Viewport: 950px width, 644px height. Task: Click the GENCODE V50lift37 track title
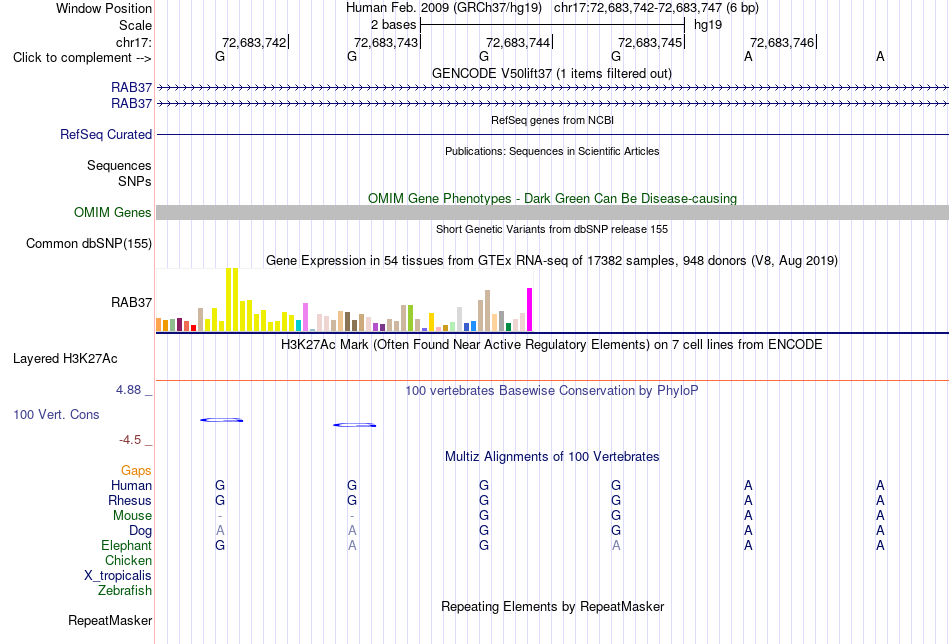click(x=551, y=73)
